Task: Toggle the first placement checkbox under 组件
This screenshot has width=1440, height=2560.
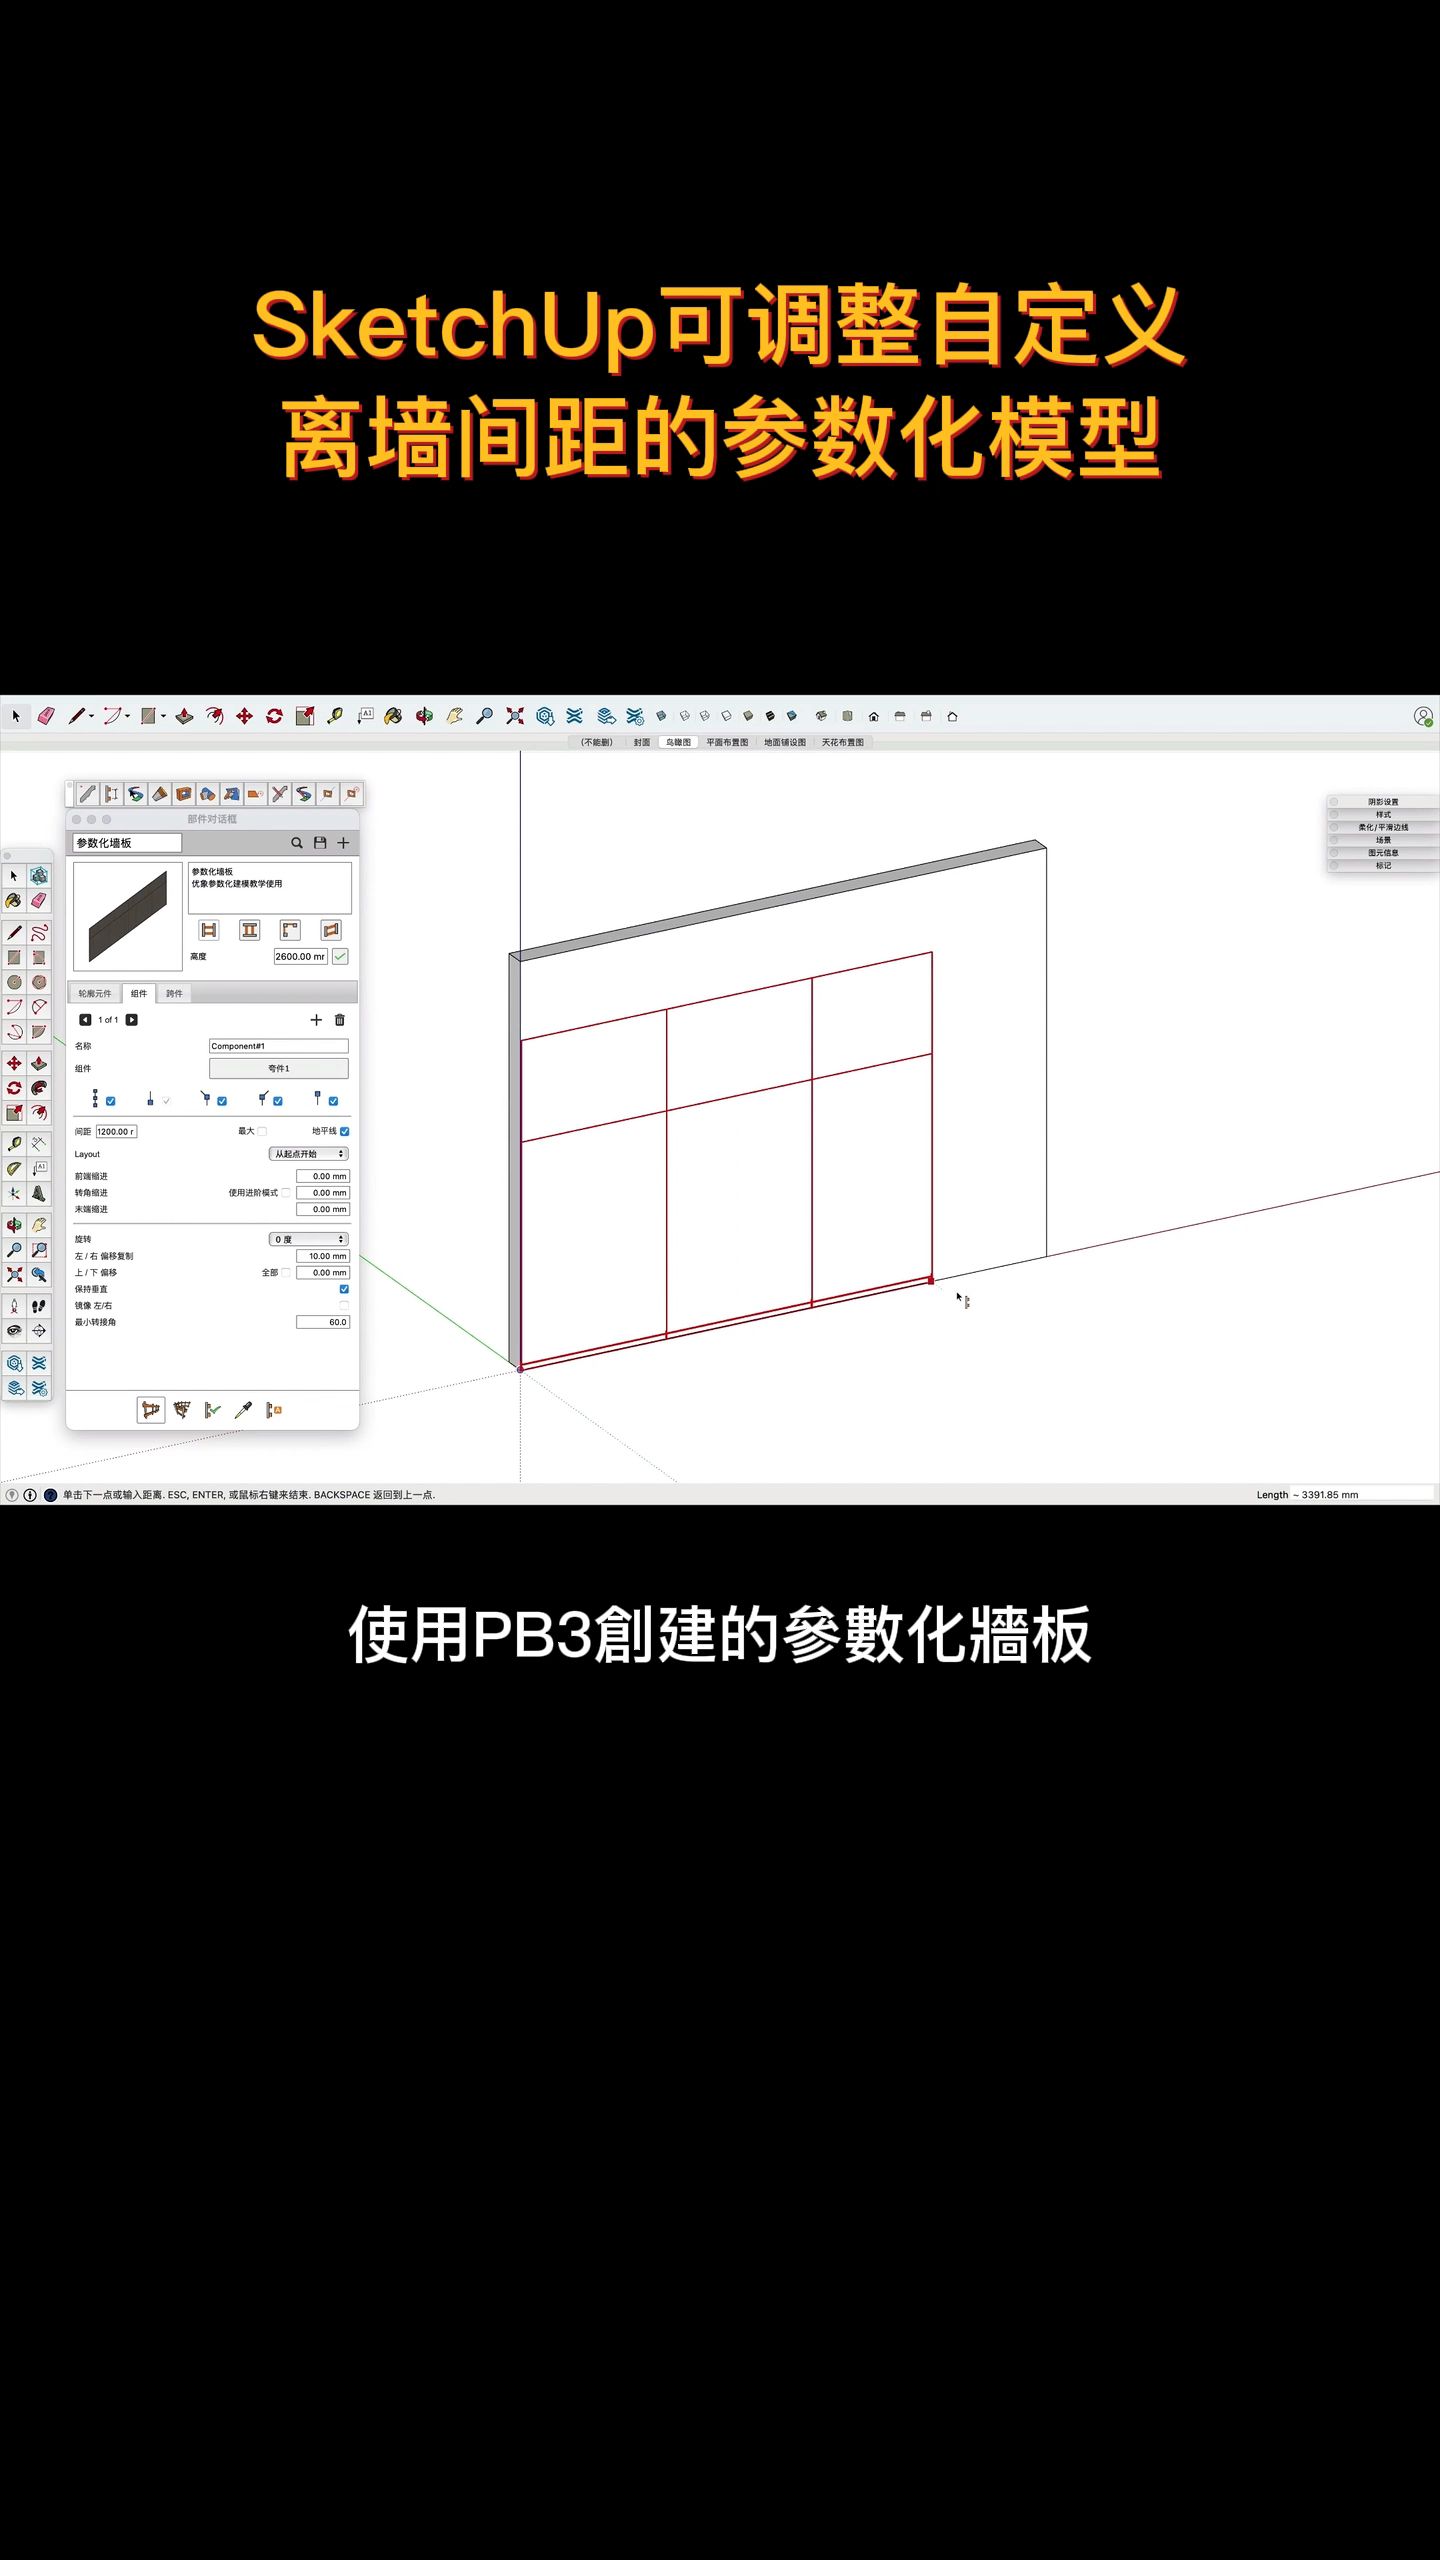Action: pos(111,1101)
